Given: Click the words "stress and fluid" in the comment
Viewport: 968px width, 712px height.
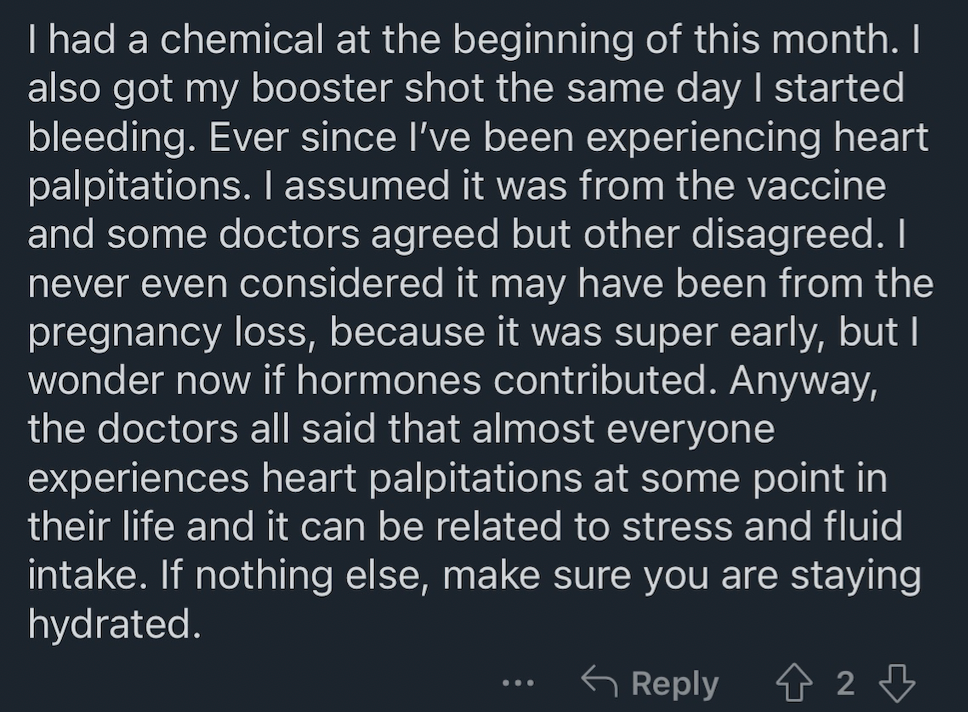Looking at the screenshot, I should [x=762, y=527].
